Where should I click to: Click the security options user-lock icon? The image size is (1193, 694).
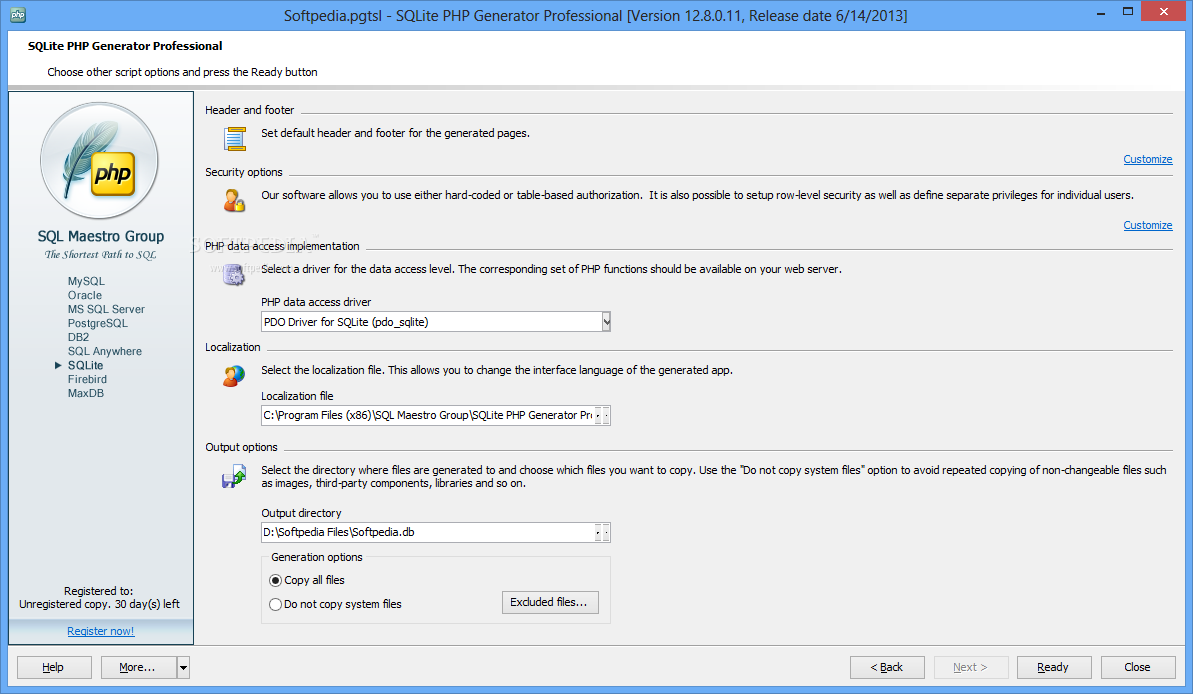pyautogui.click(x=234, y=200)
